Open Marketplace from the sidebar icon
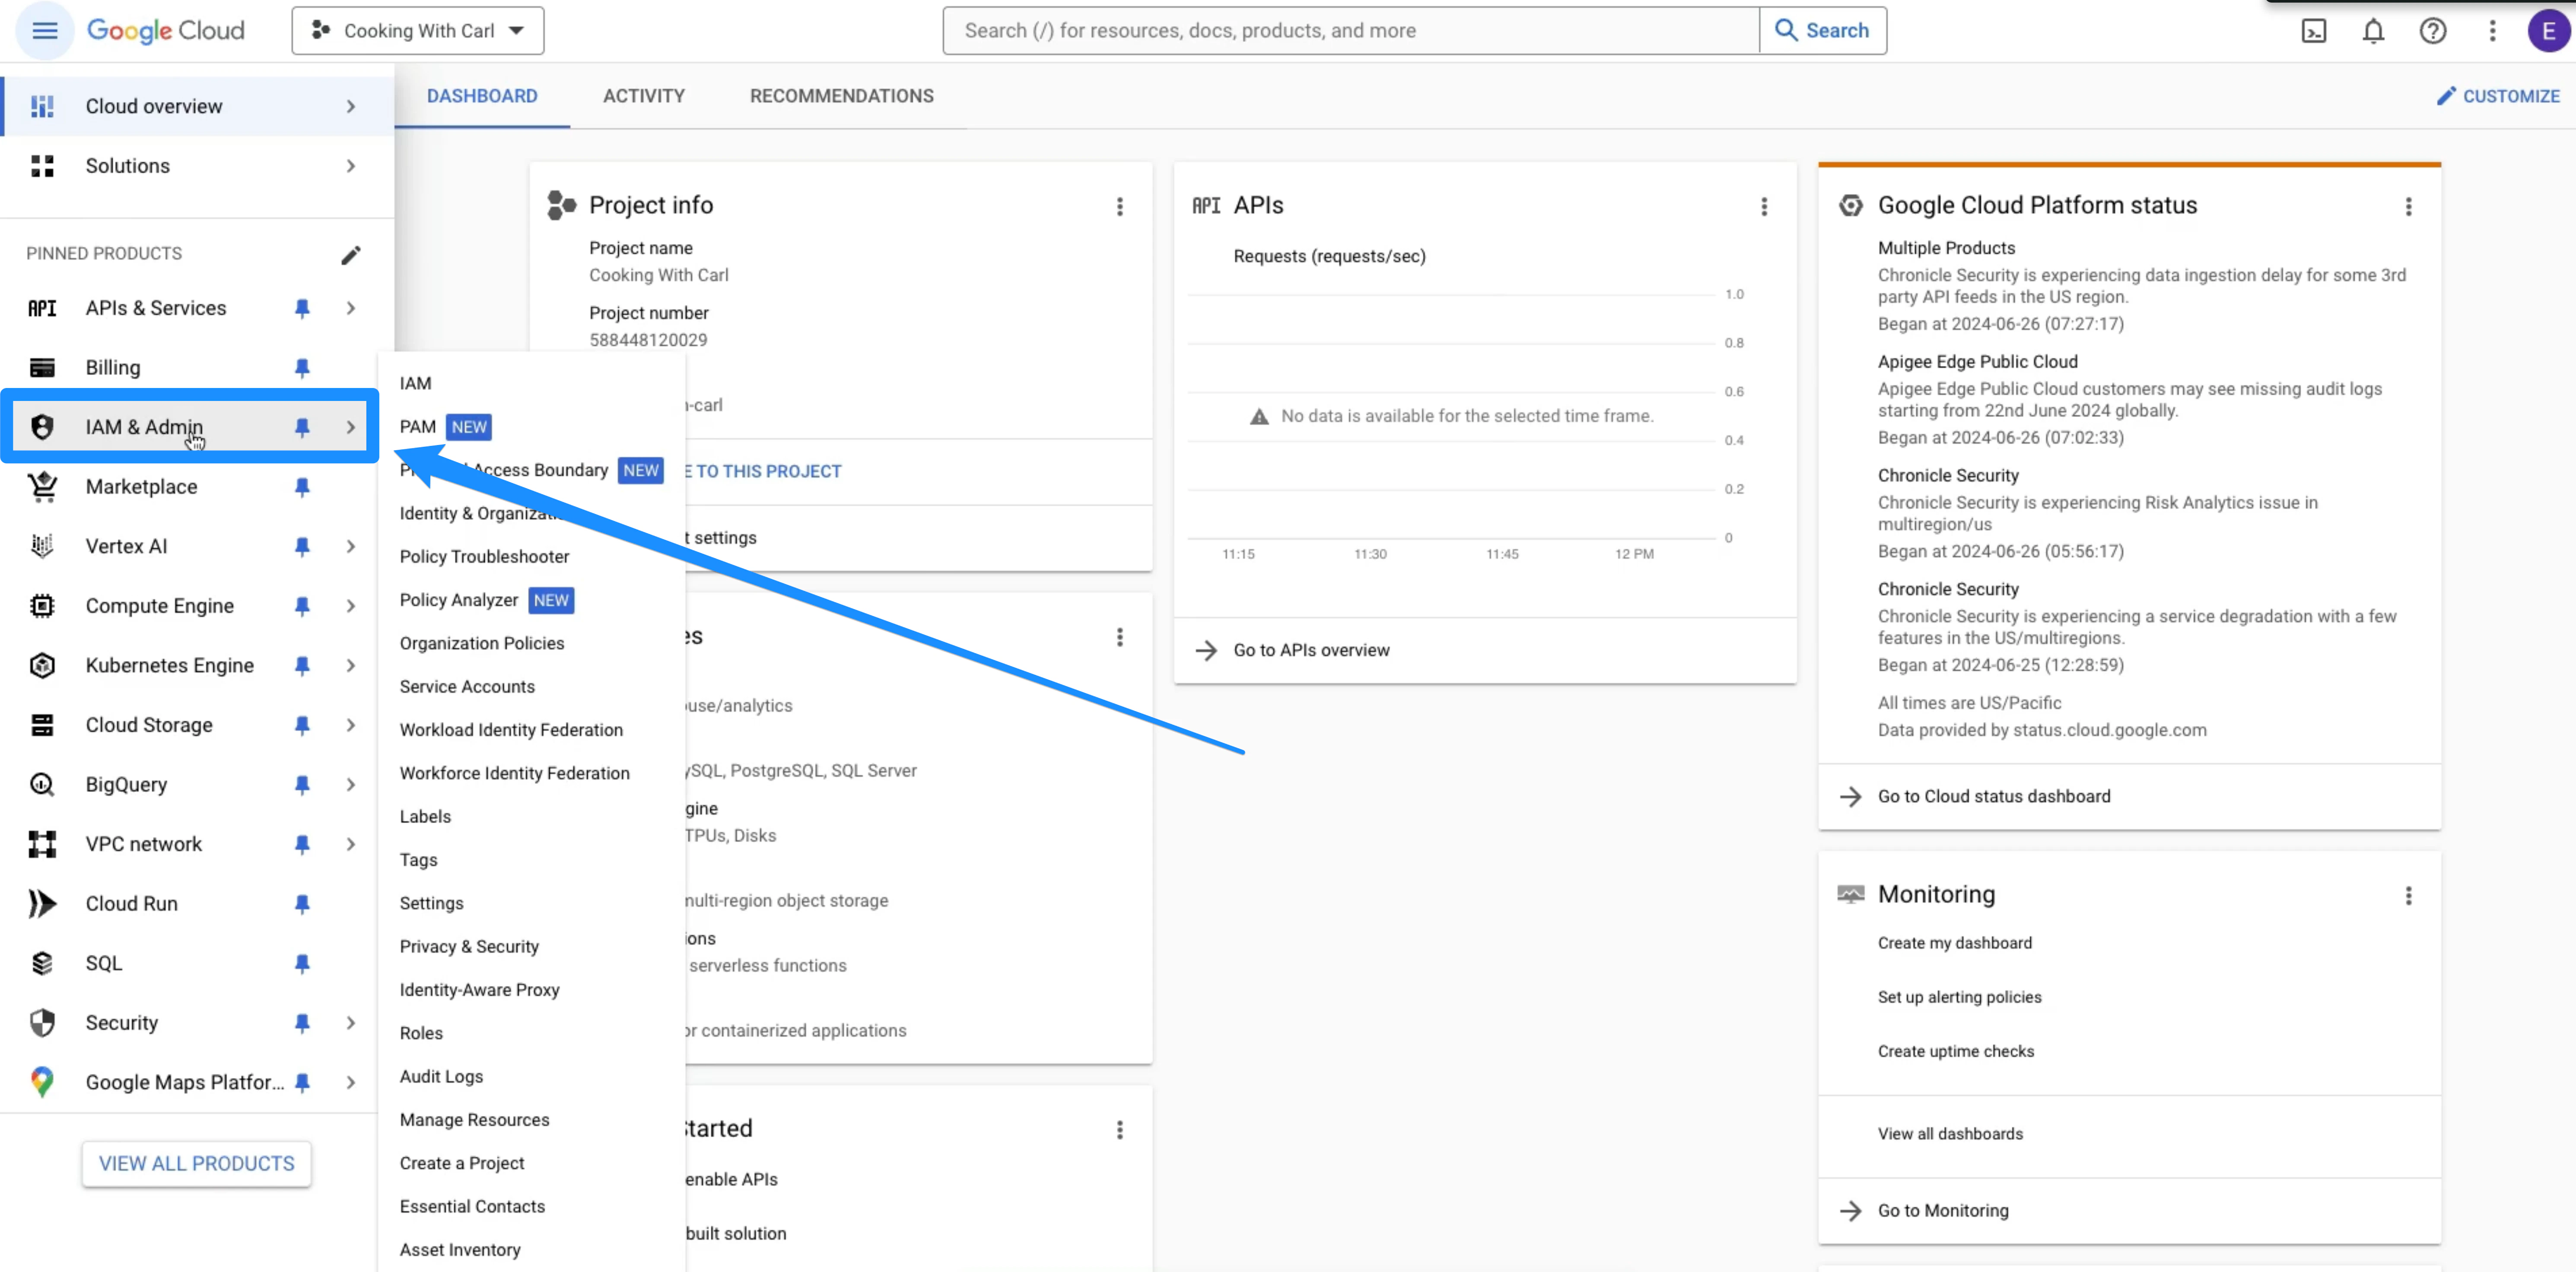 42,487
